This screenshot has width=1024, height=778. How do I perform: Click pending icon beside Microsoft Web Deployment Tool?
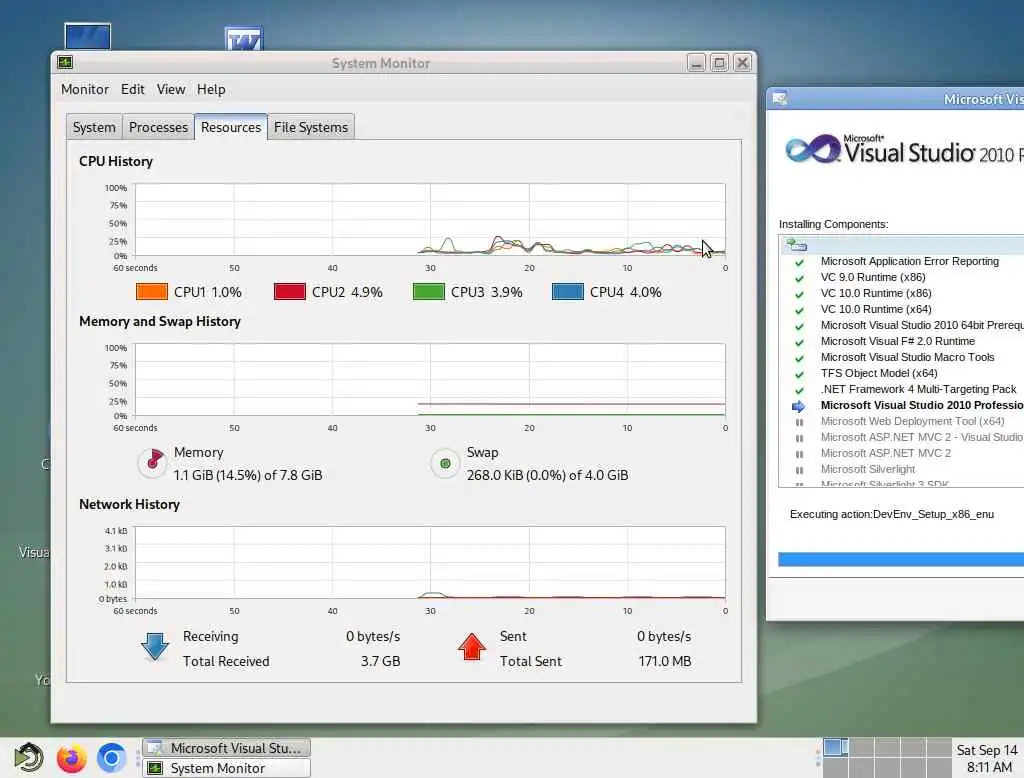pyautogui.click(x=799, y=422)
